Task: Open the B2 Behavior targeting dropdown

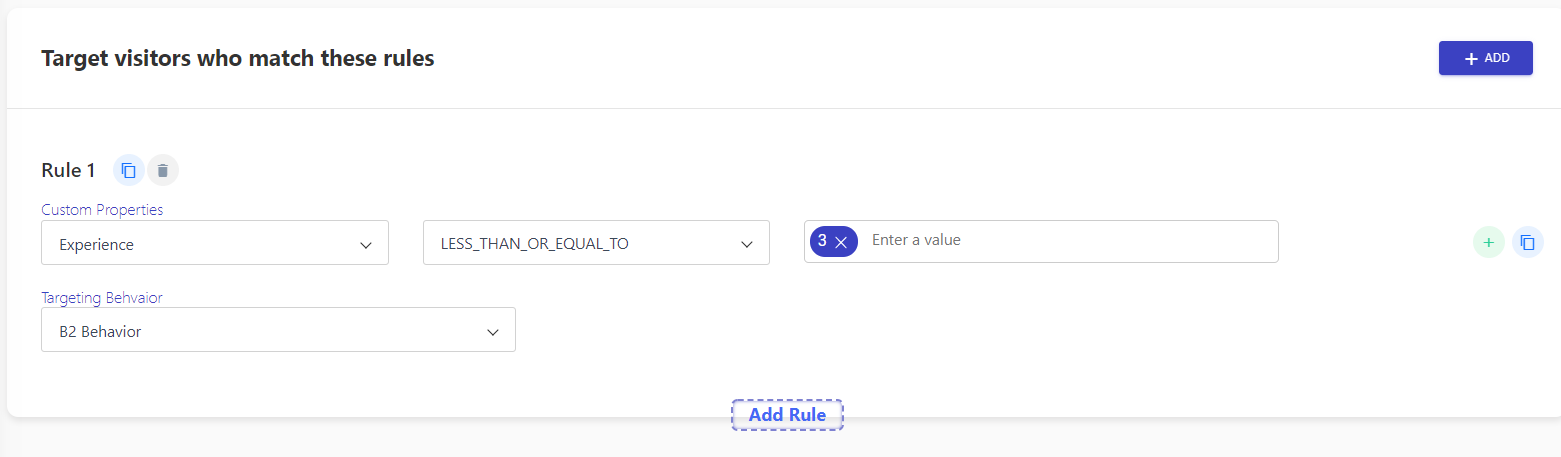Action: pos(278,330)
